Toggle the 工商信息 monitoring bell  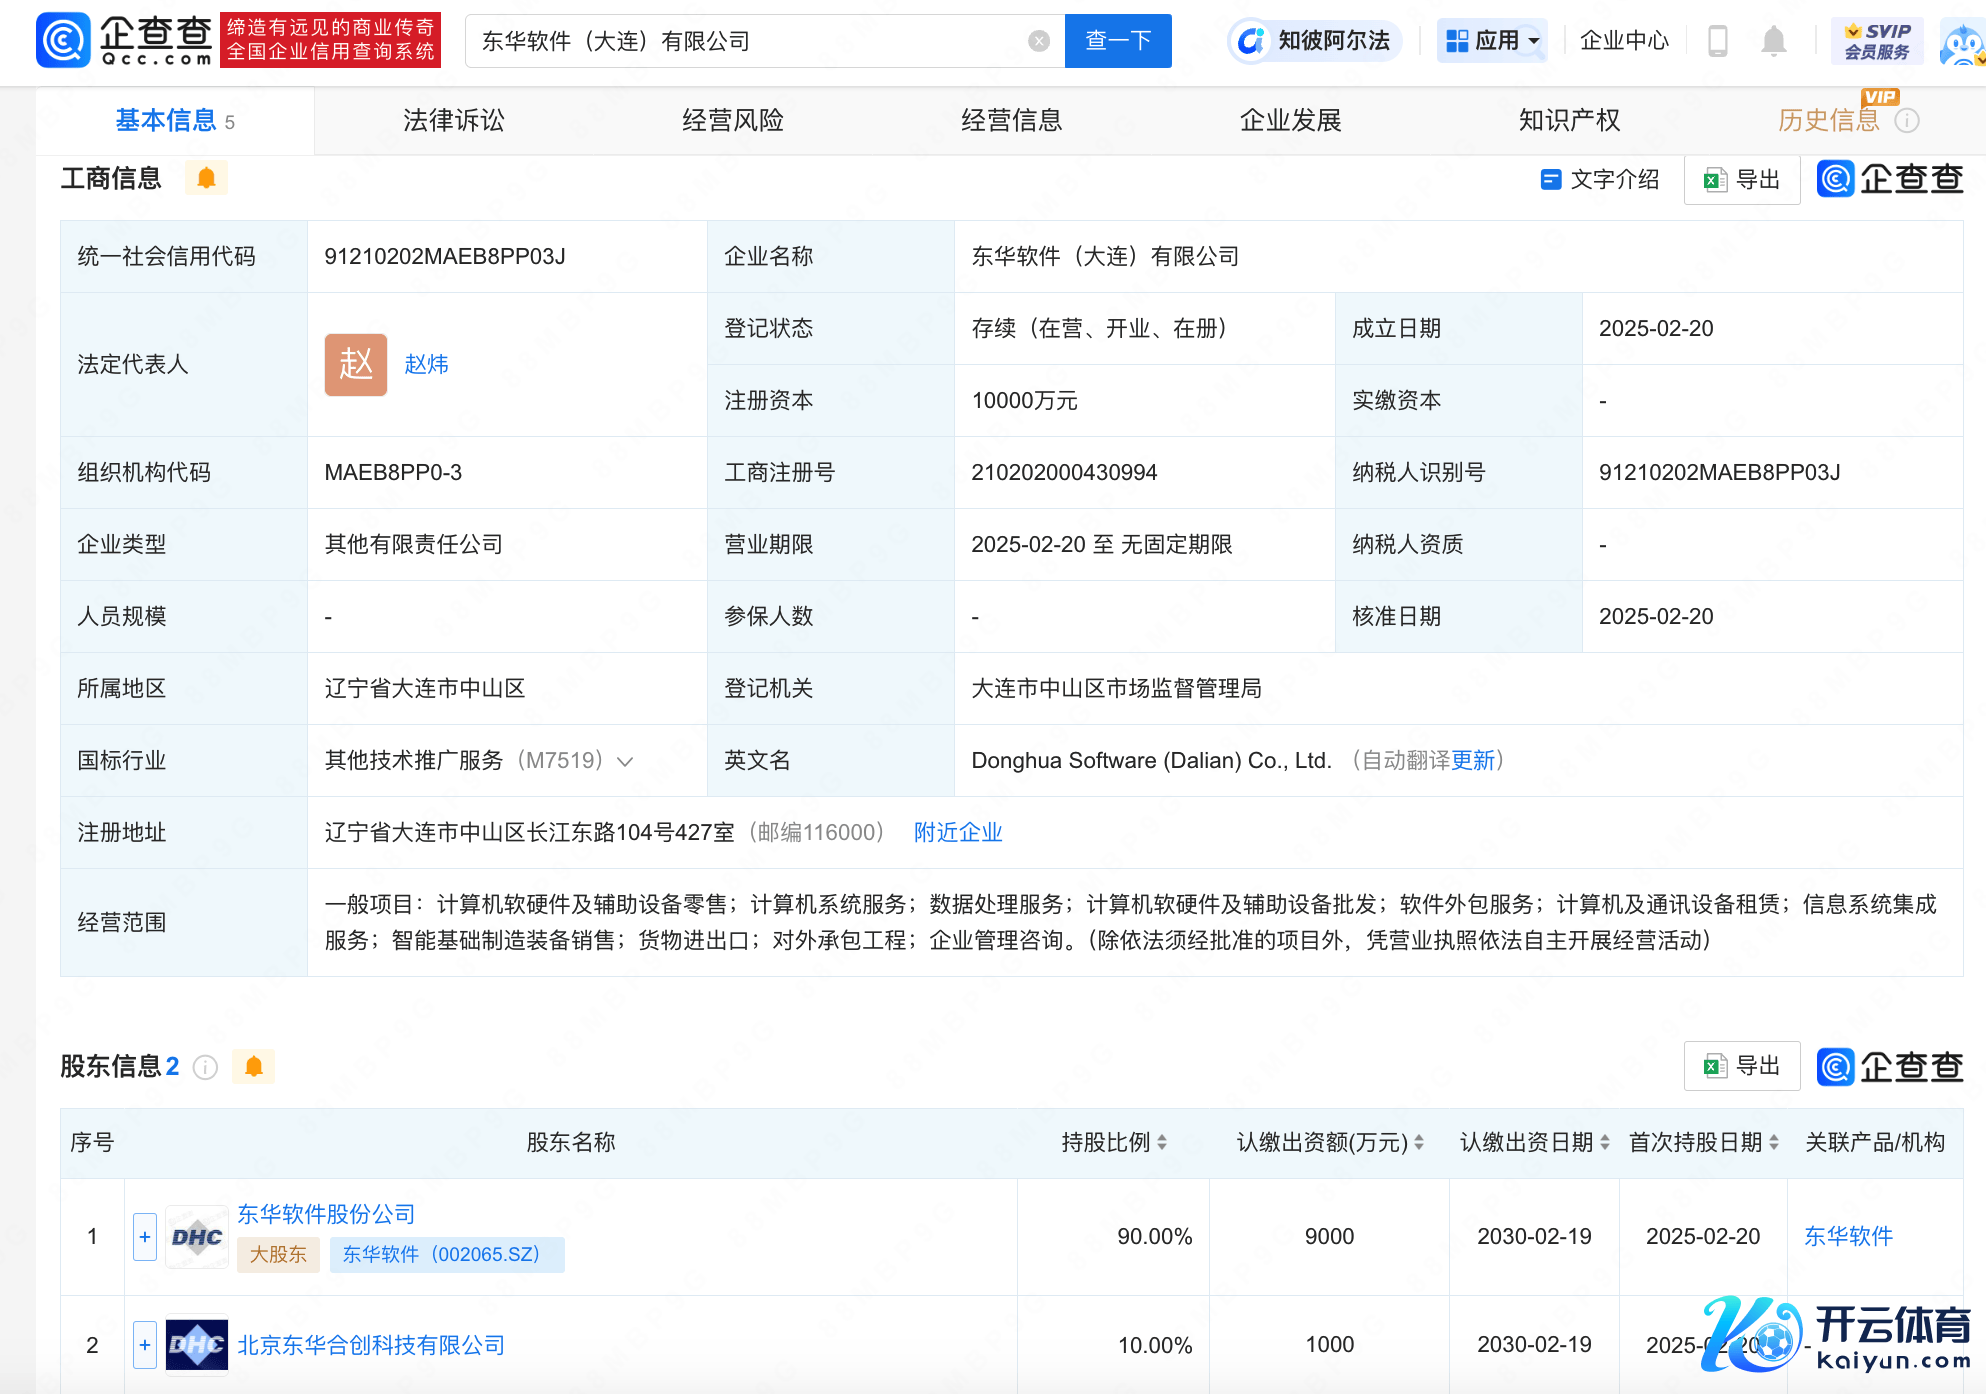coord(206,178)
